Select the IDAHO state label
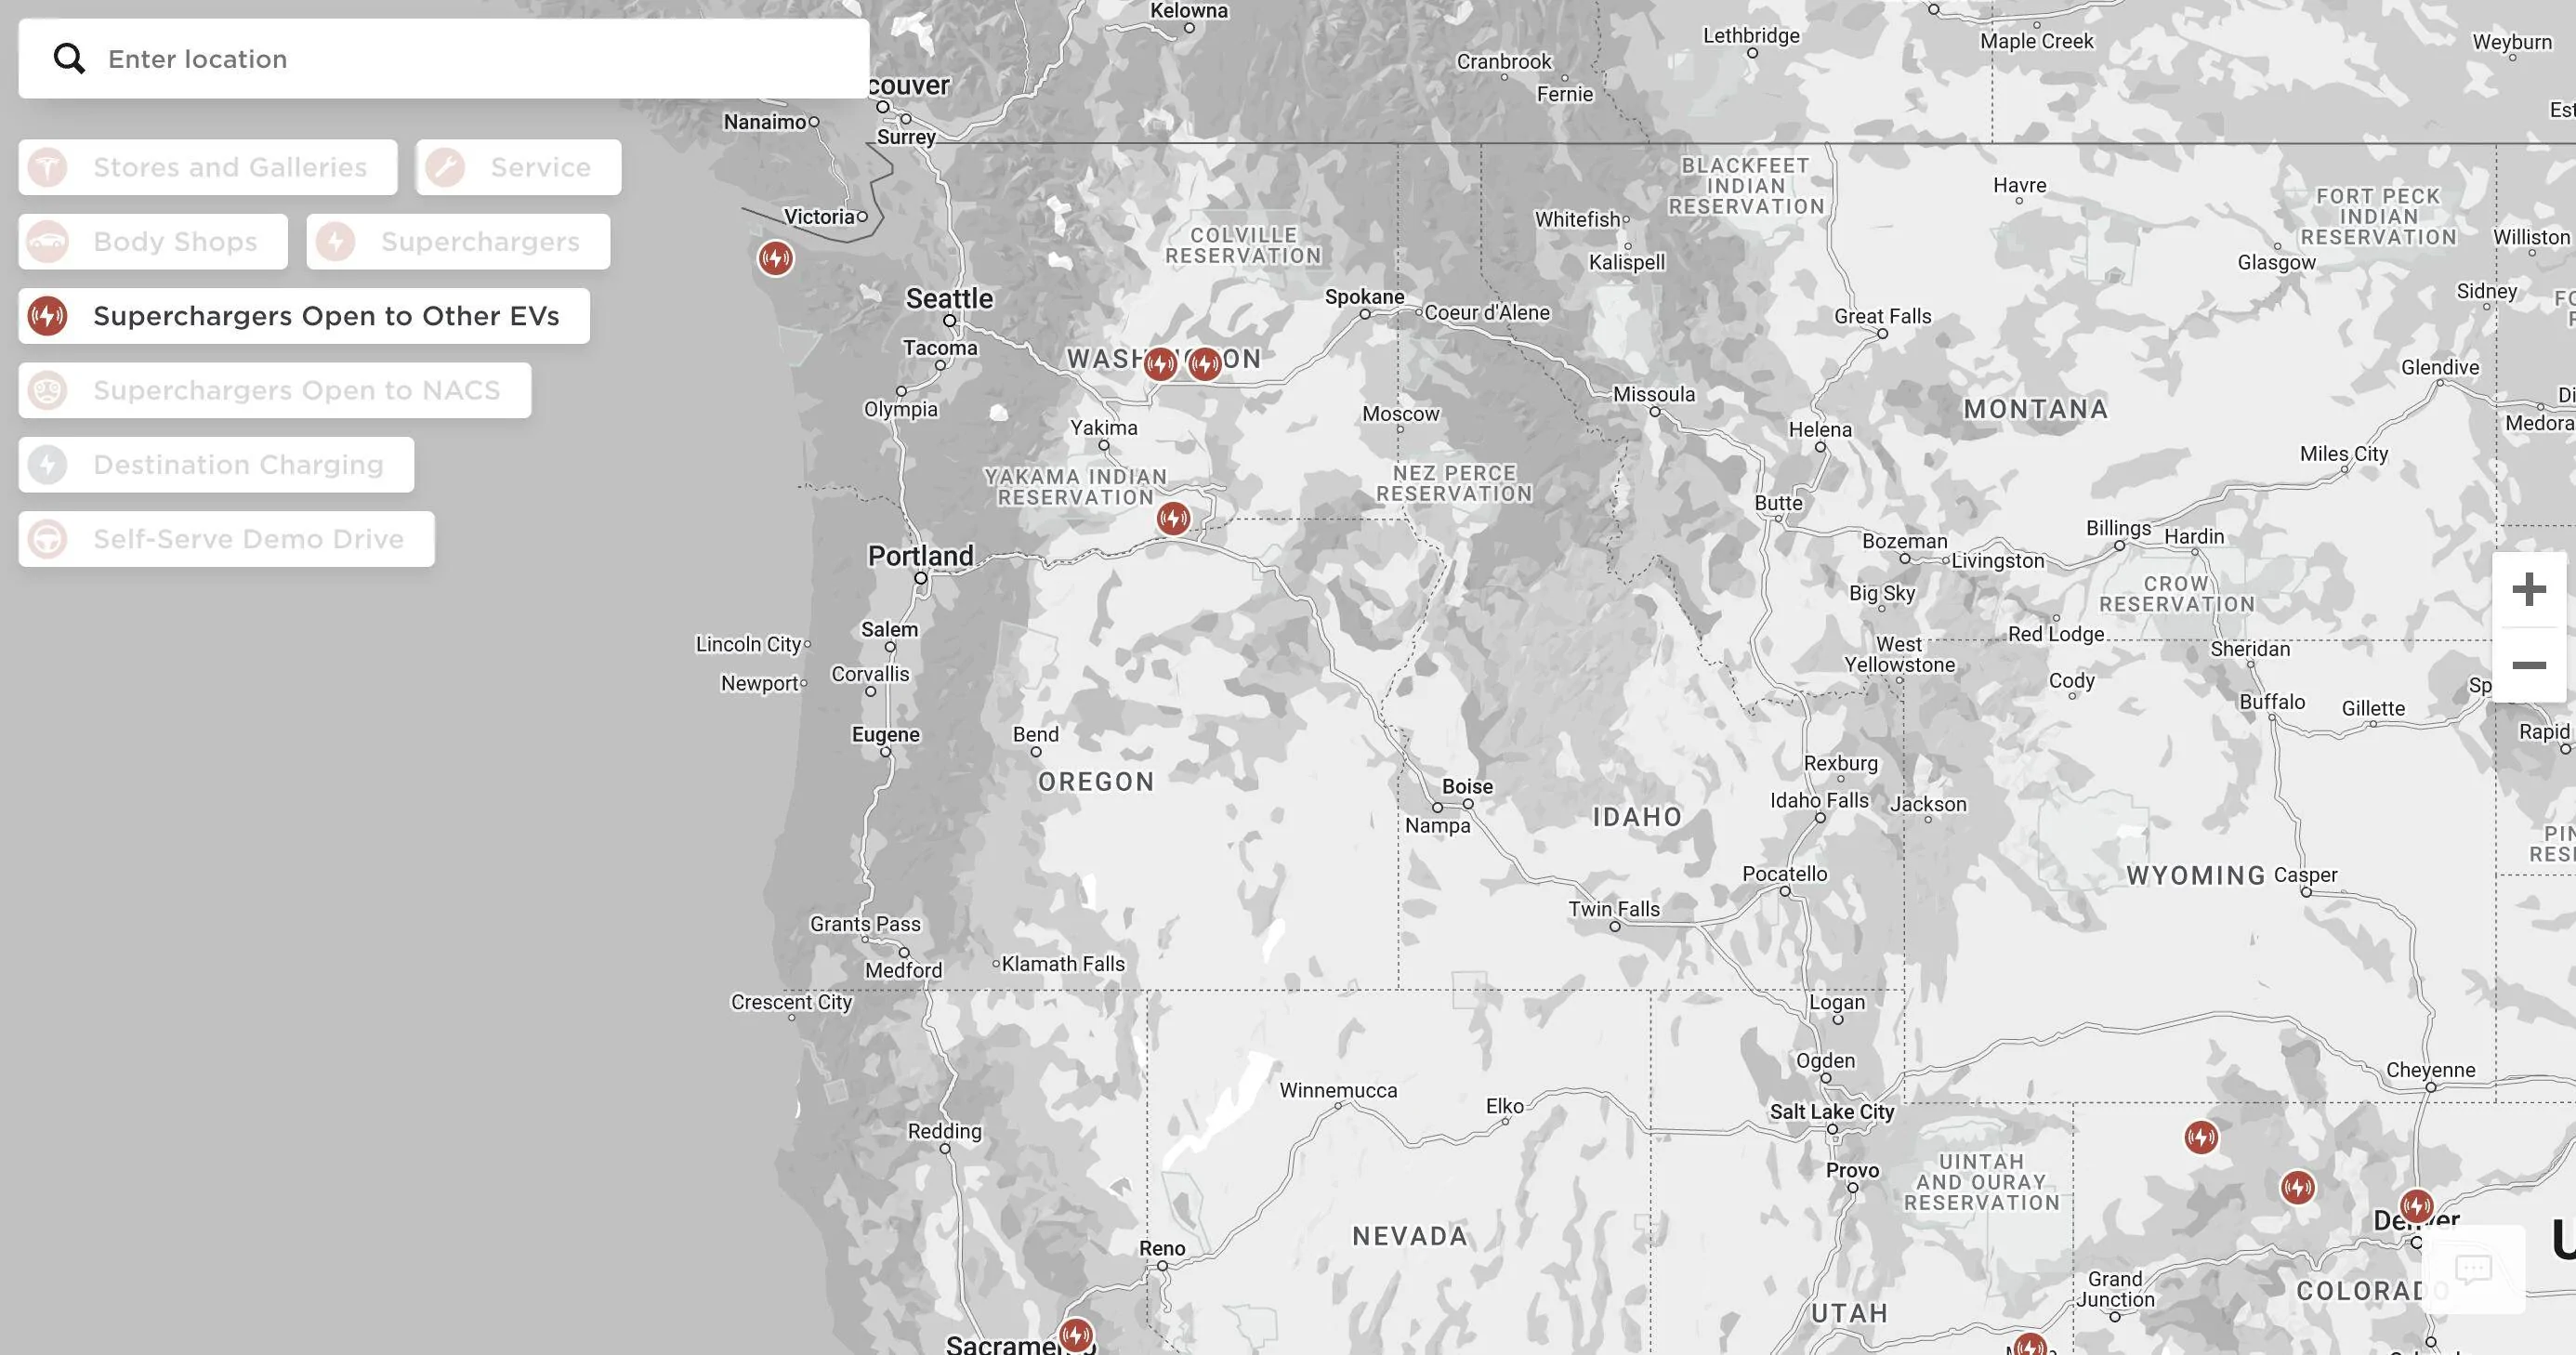Screen dimensions: 2576x1355 click(1637, 817)
